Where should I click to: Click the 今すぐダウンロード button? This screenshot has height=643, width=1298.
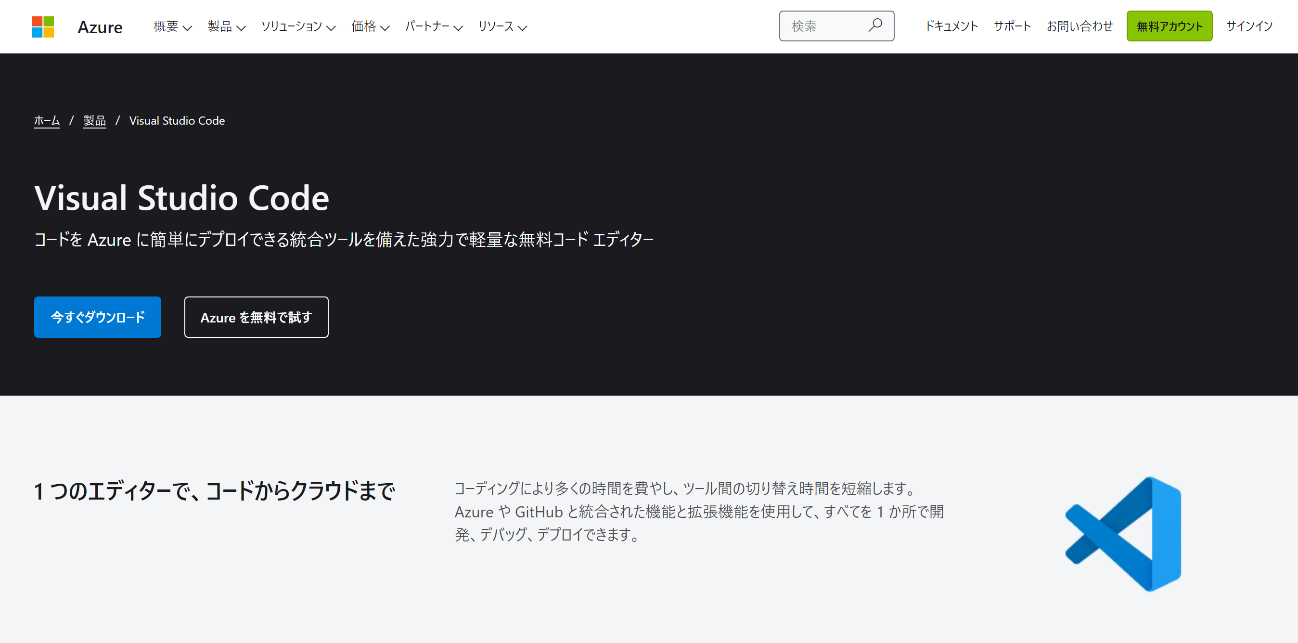tap(97, 317)
